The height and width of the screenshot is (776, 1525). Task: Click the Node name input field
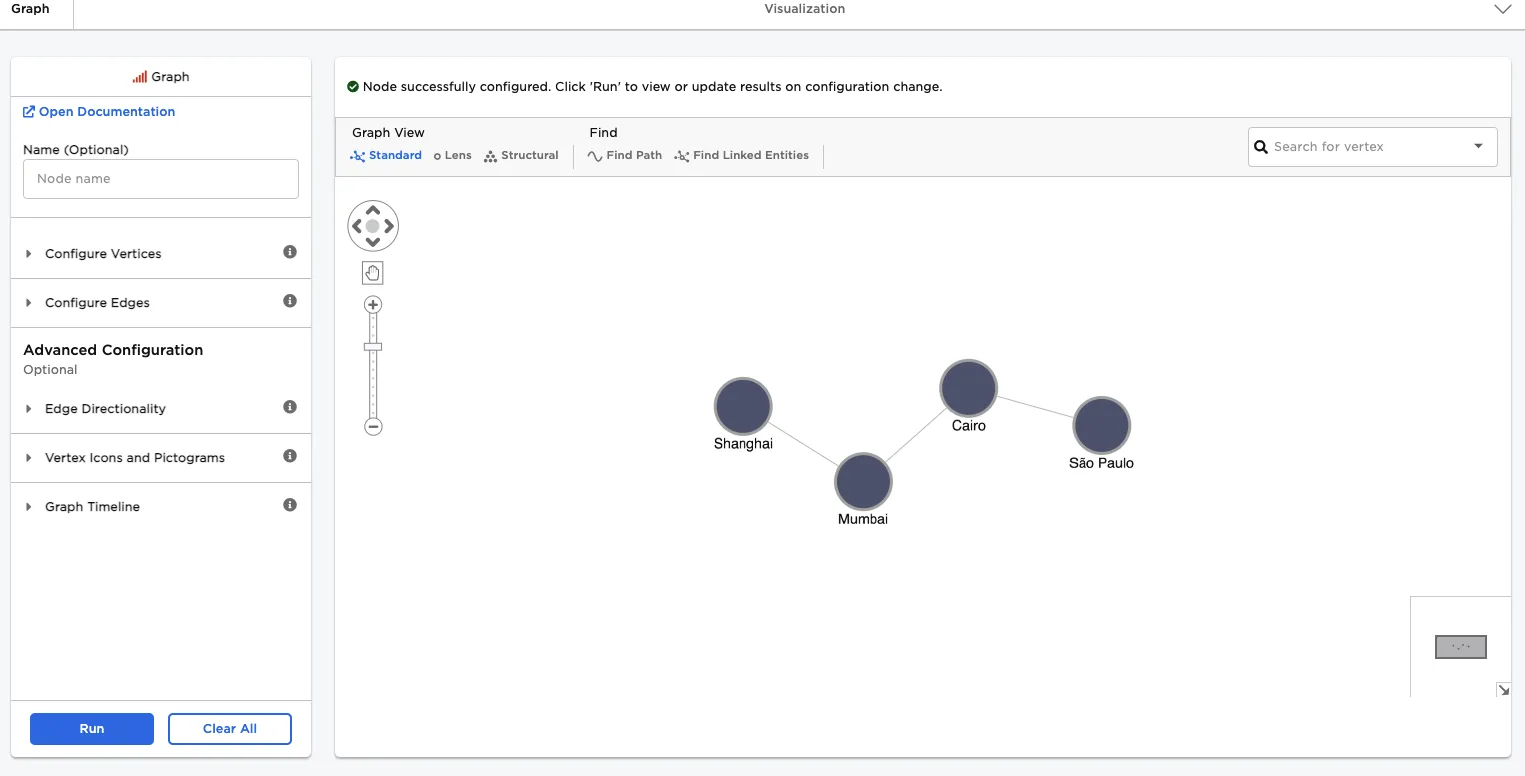161,179
